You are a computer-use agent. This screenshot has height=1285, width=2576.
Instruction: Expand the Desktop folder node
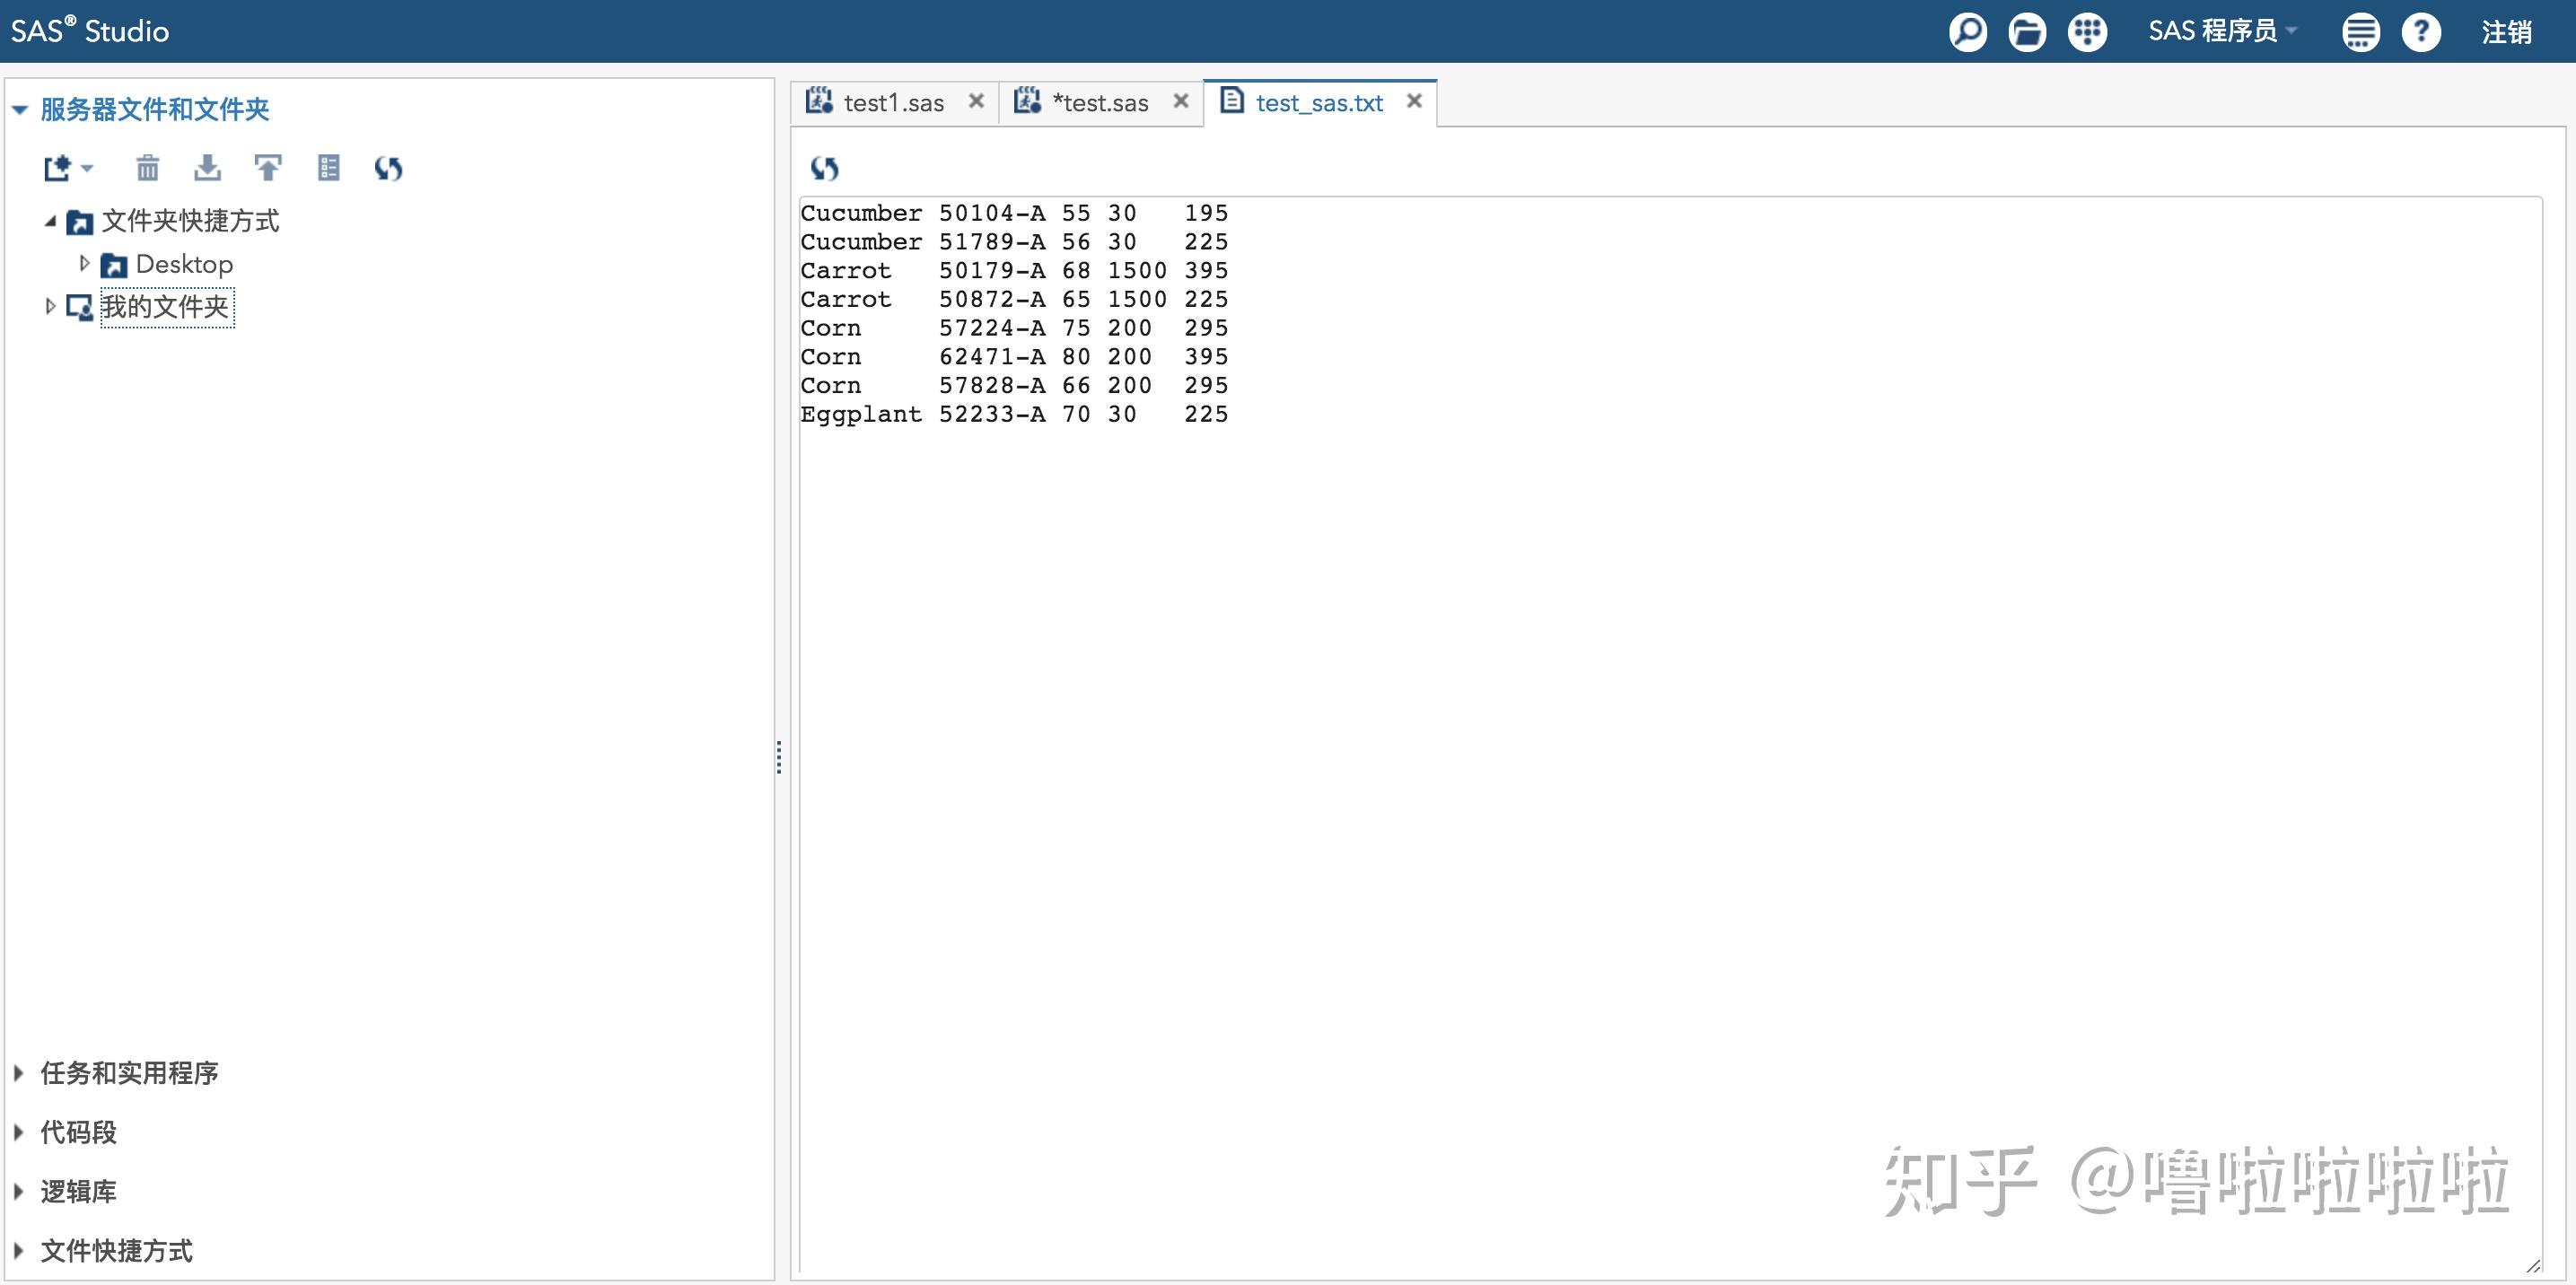tap(84, 263)
